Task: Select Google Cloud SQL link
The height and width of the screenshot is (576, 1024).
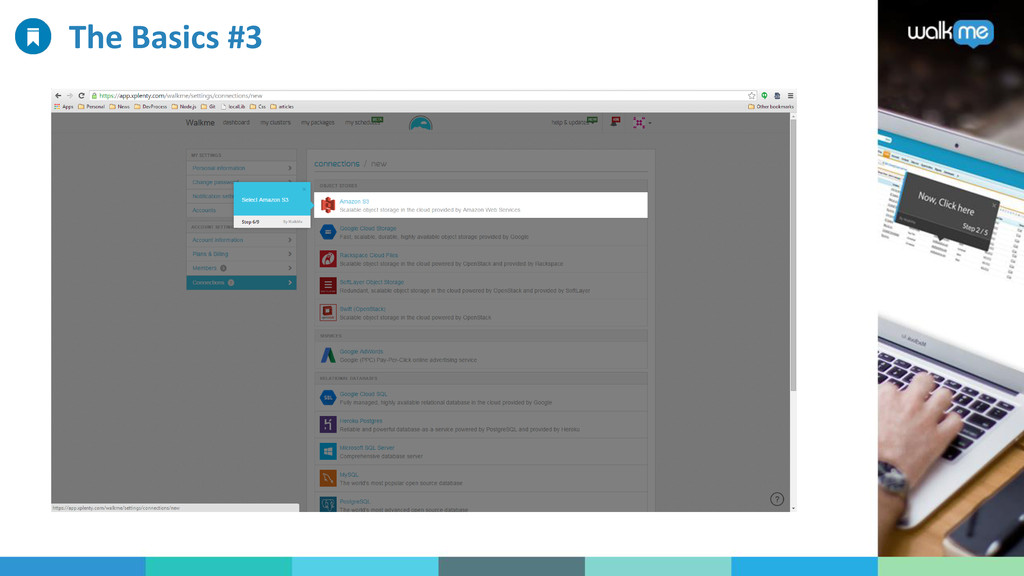Action: [363, 394]
